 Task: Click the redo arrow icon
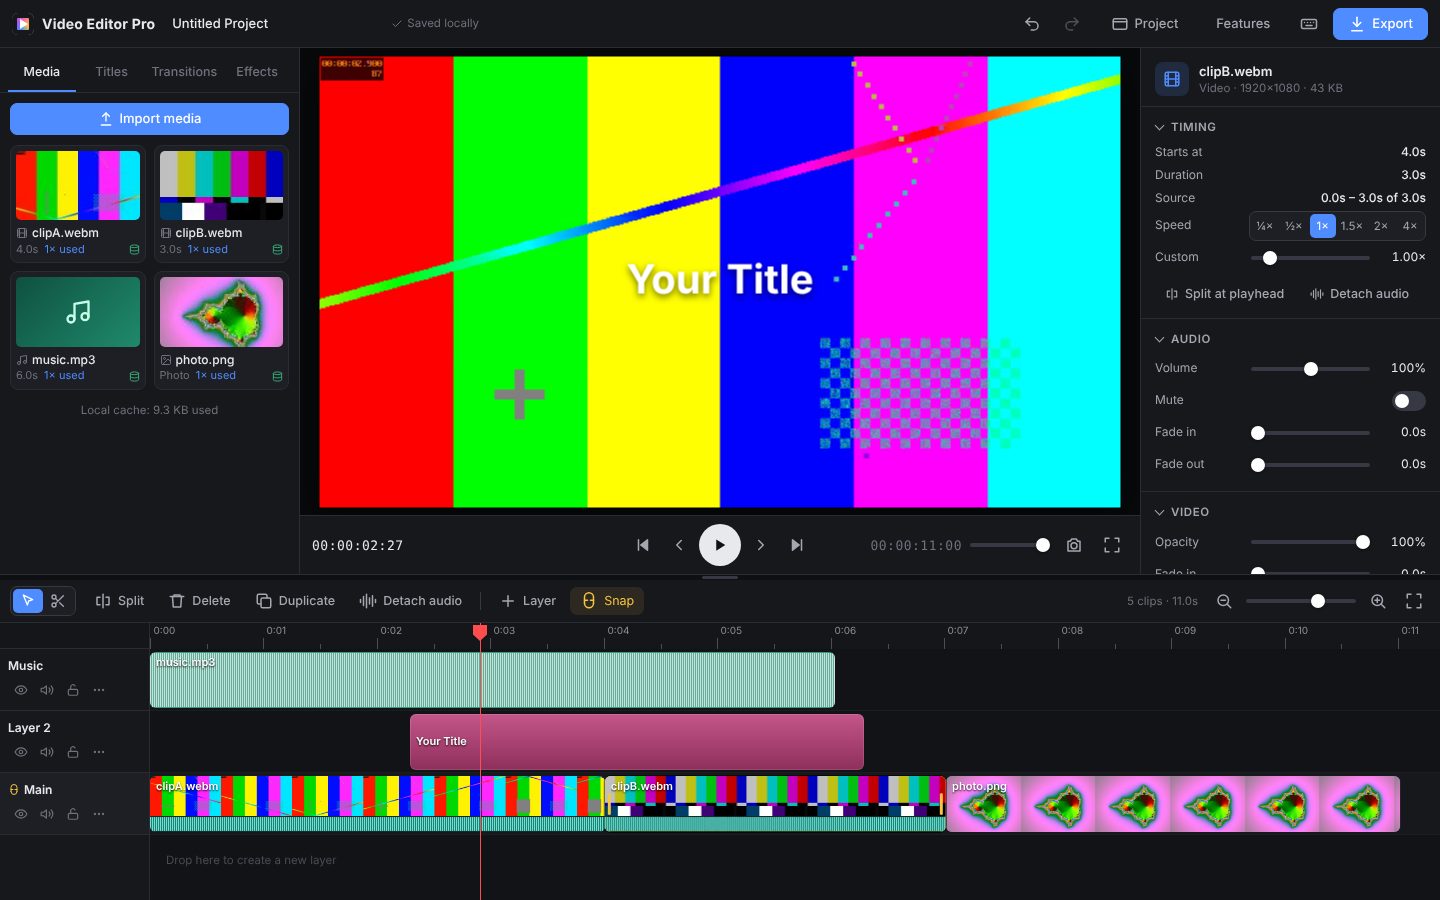[1072, 24]
